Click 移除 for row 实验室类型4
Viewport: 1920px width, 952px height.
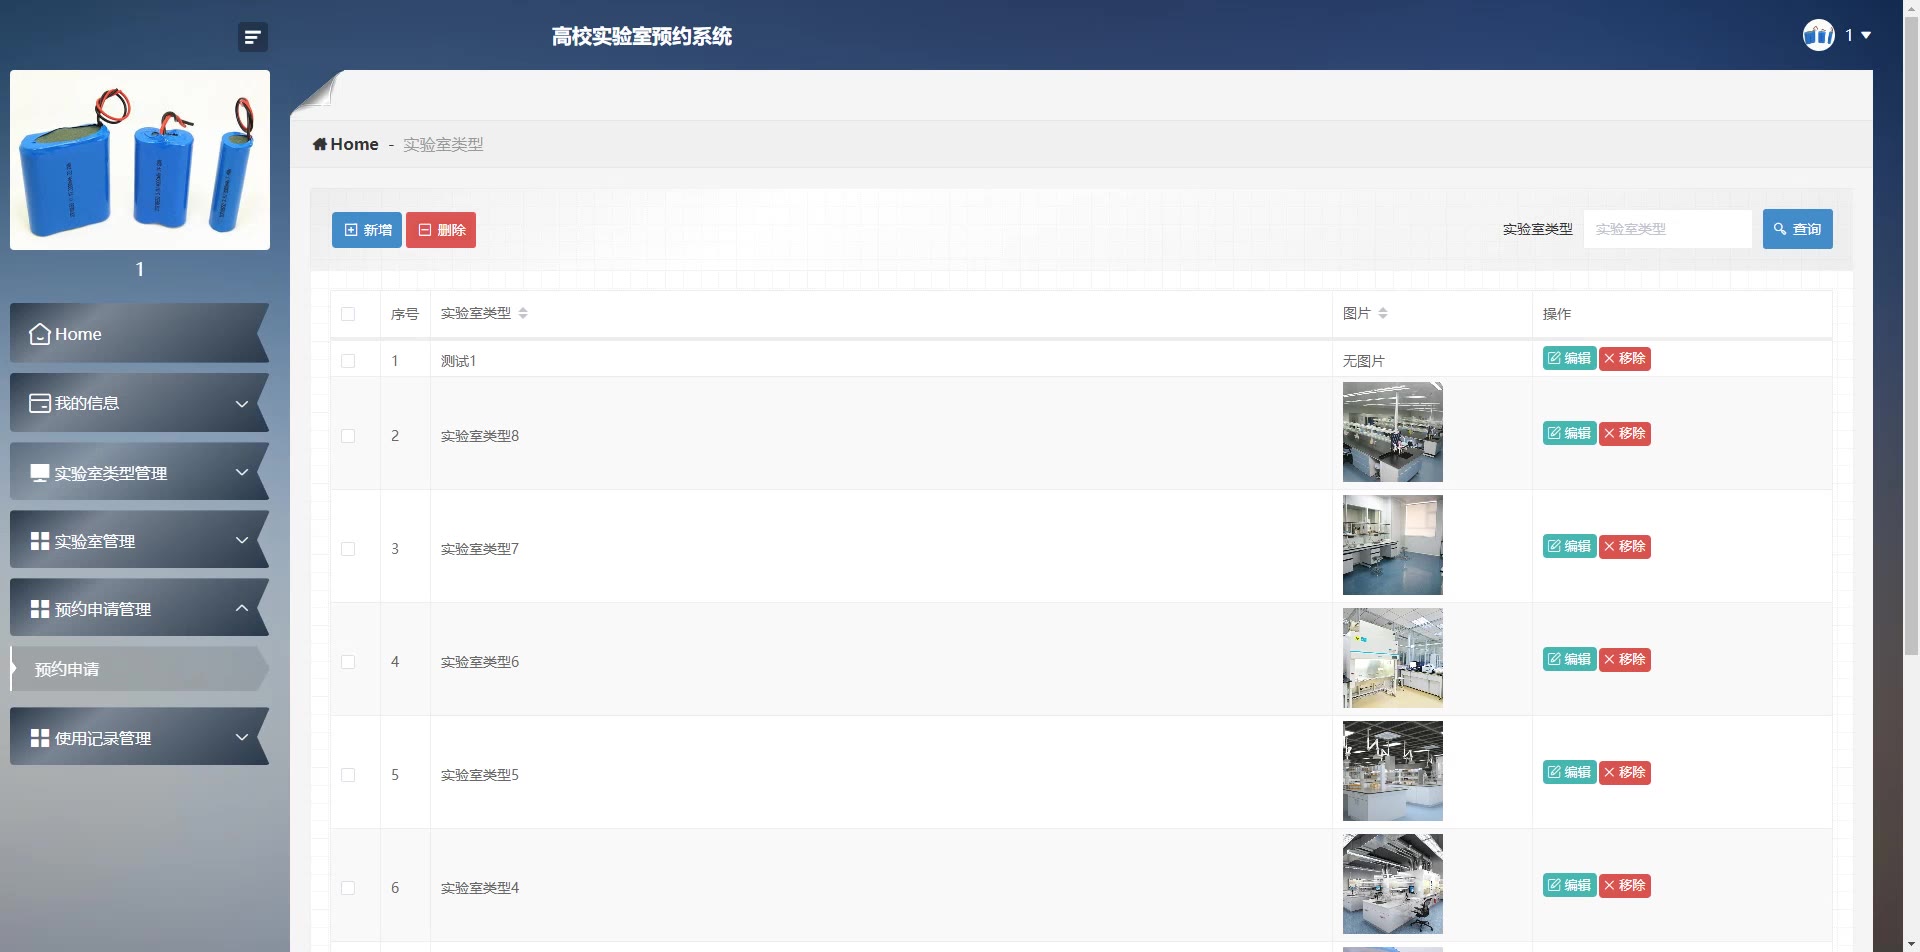click(x=1624, y=885)
